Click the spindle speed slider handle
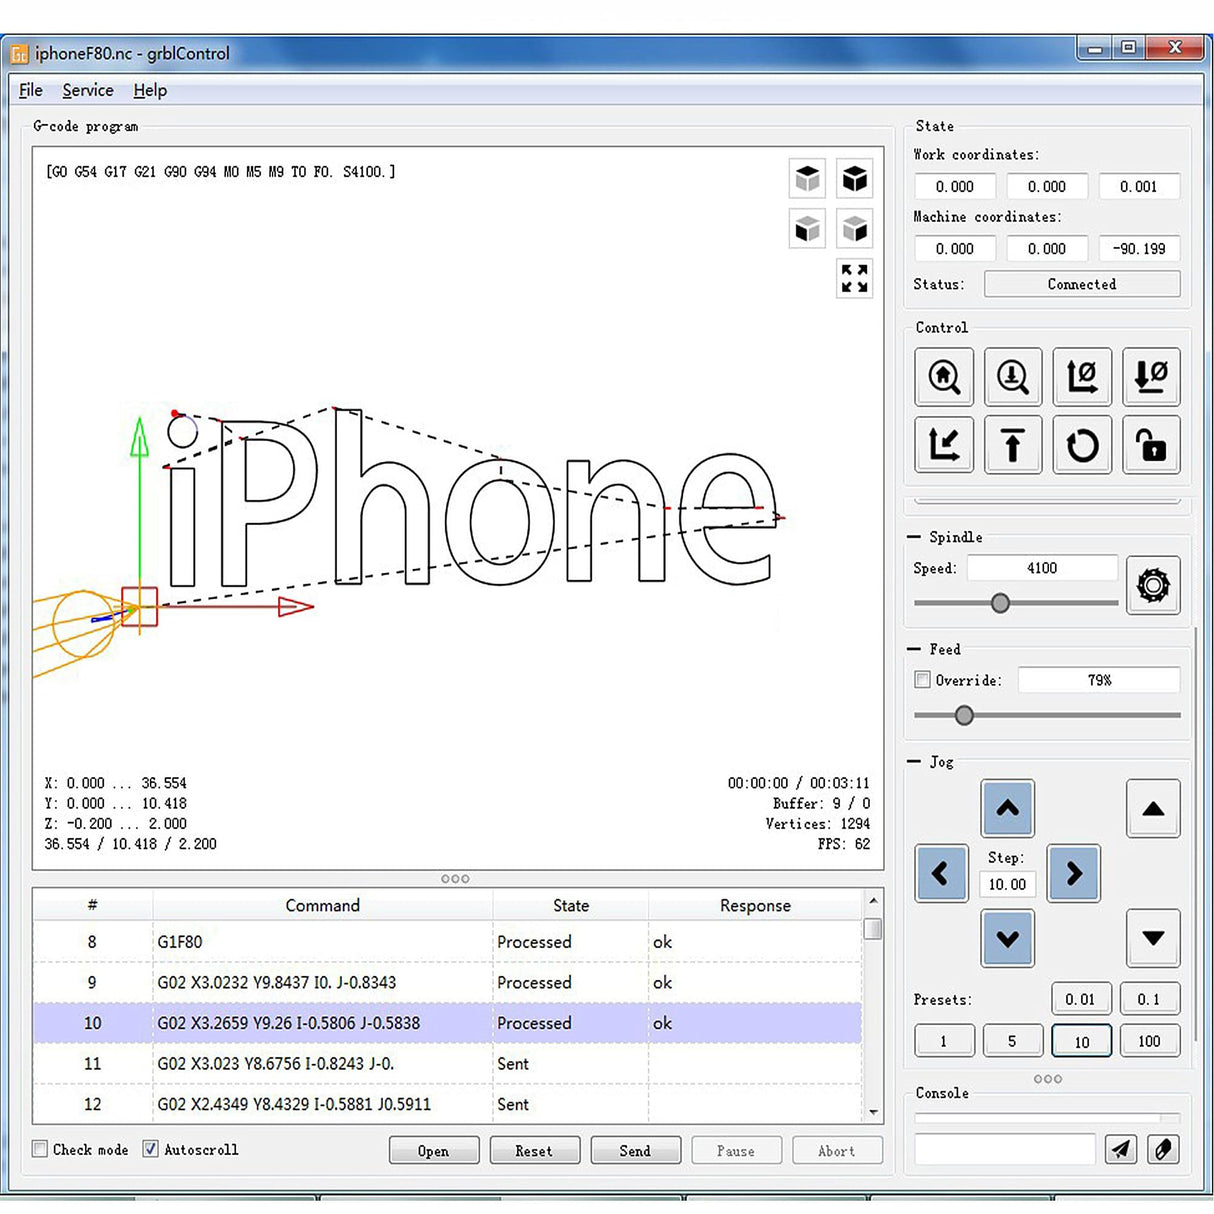 (1000, 603)
